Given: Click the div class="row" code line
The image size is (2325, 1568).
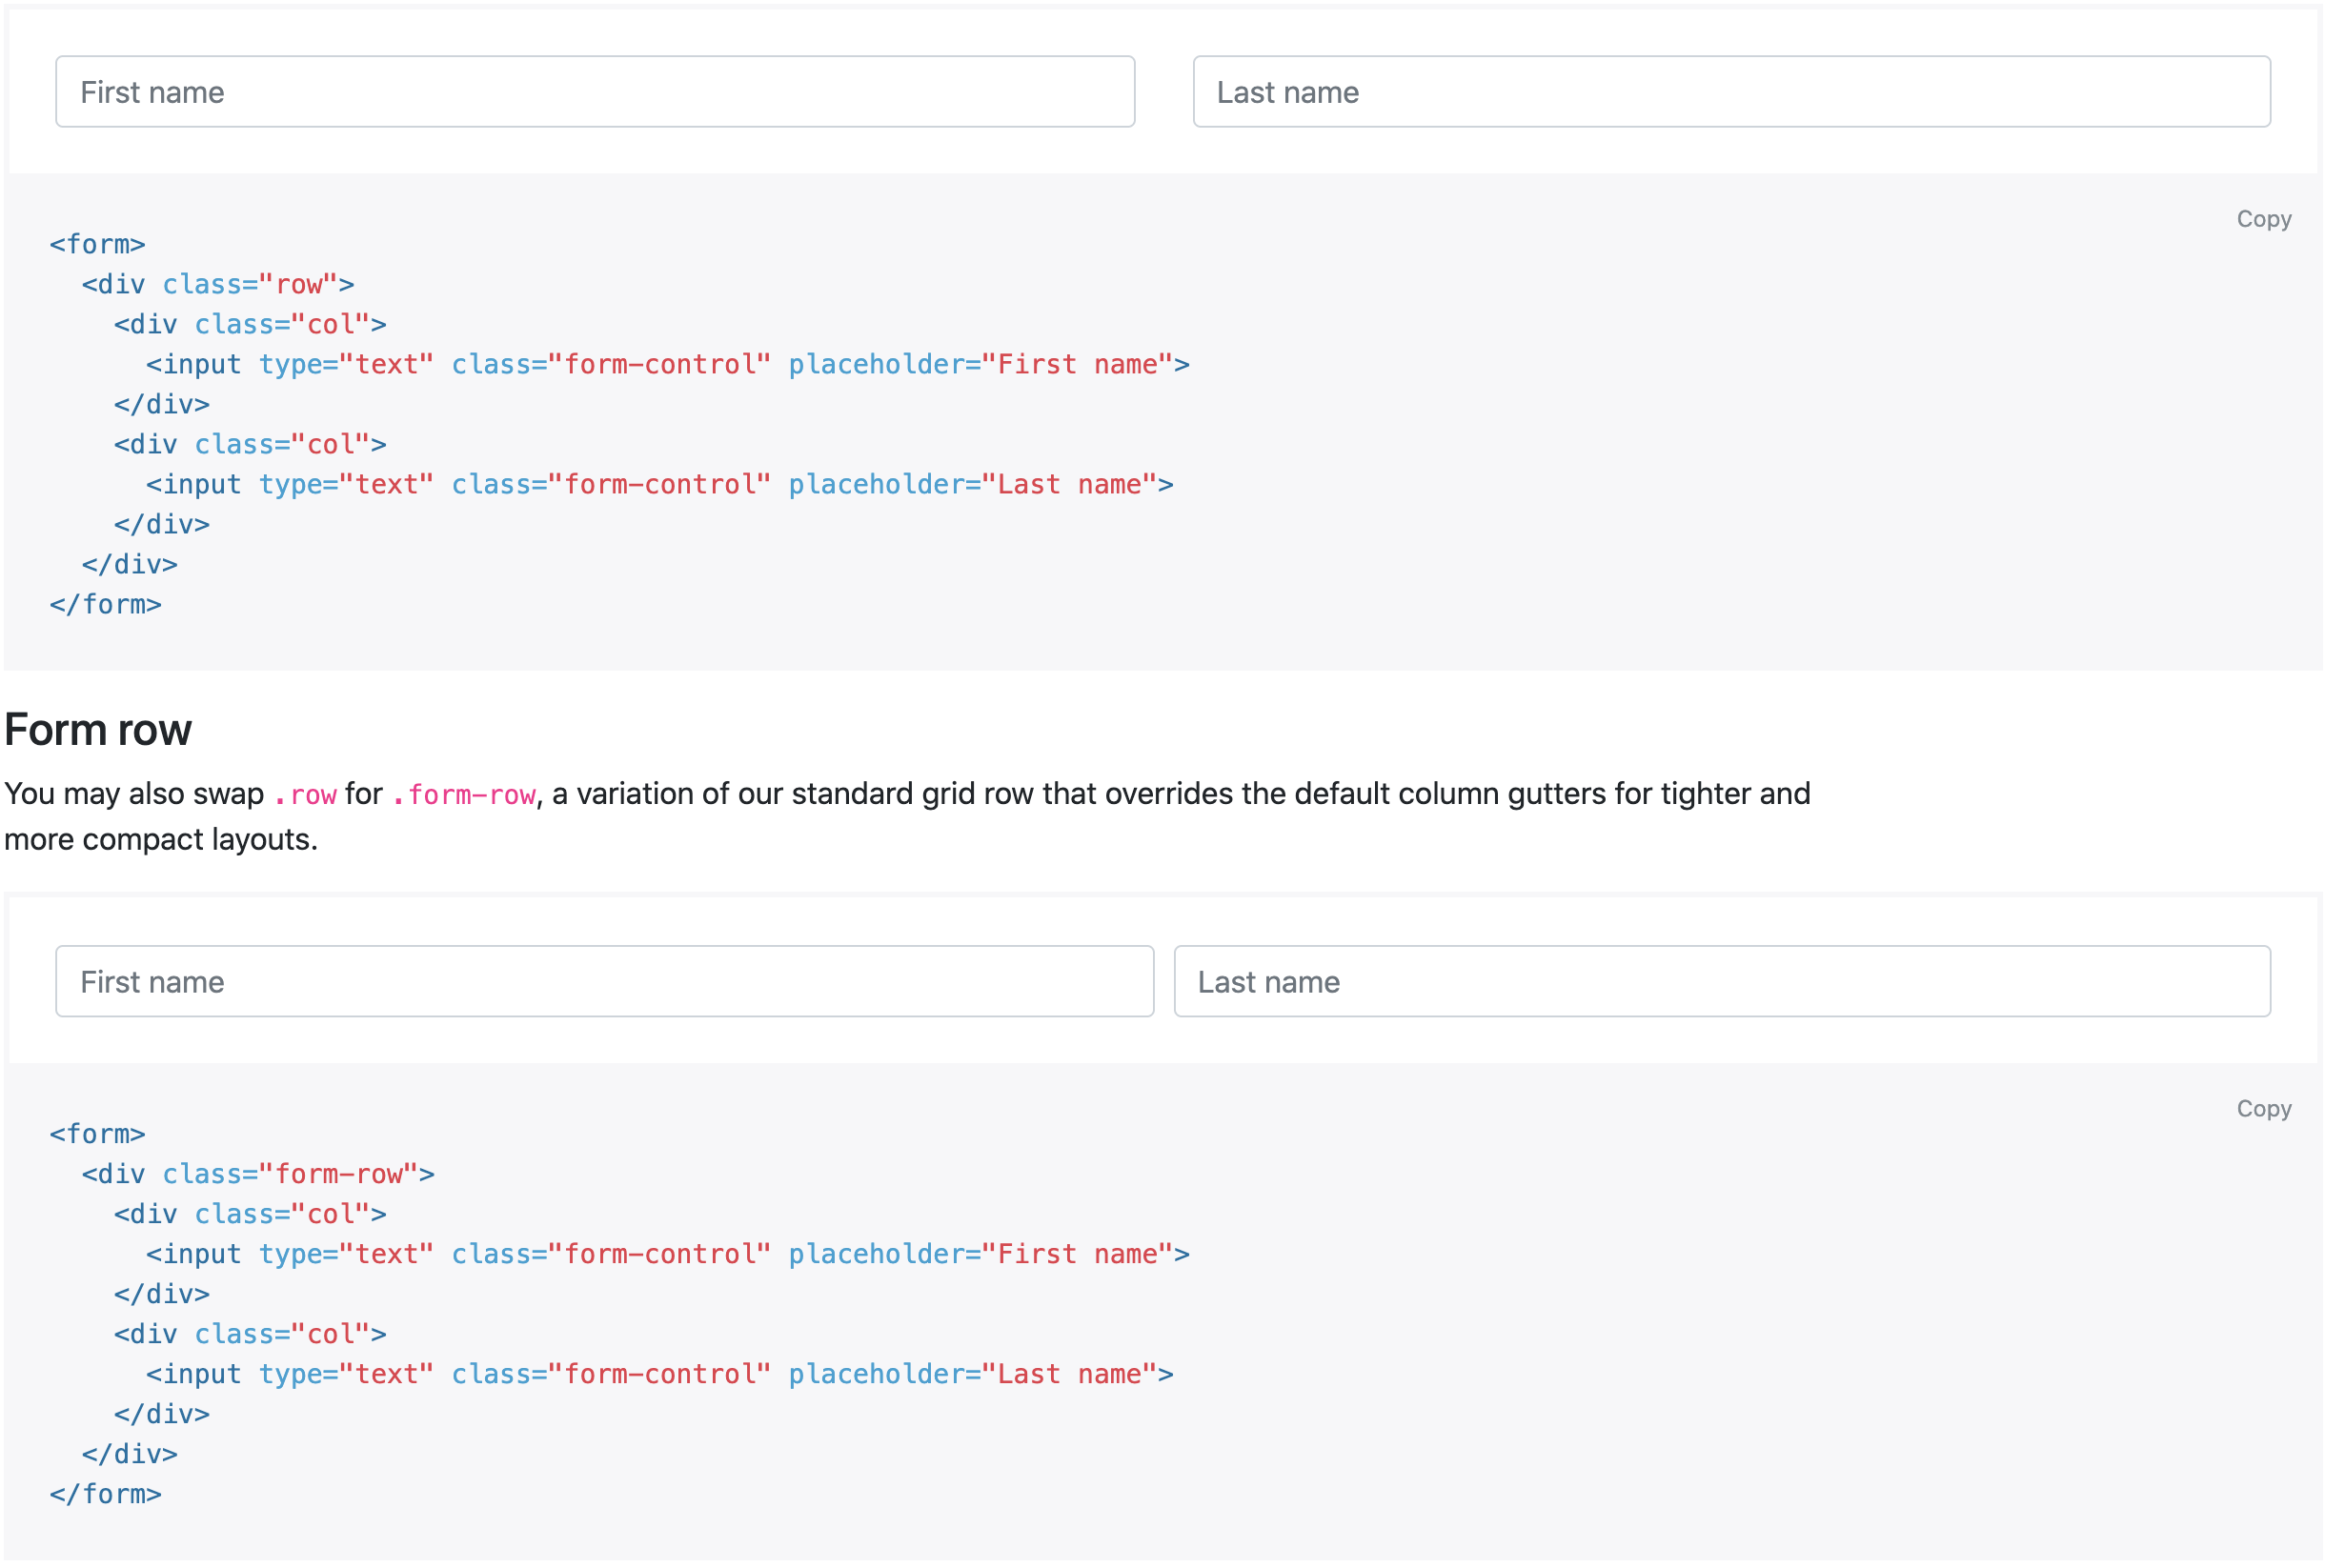Looking at the screenshot, I should tap(218, 284).
